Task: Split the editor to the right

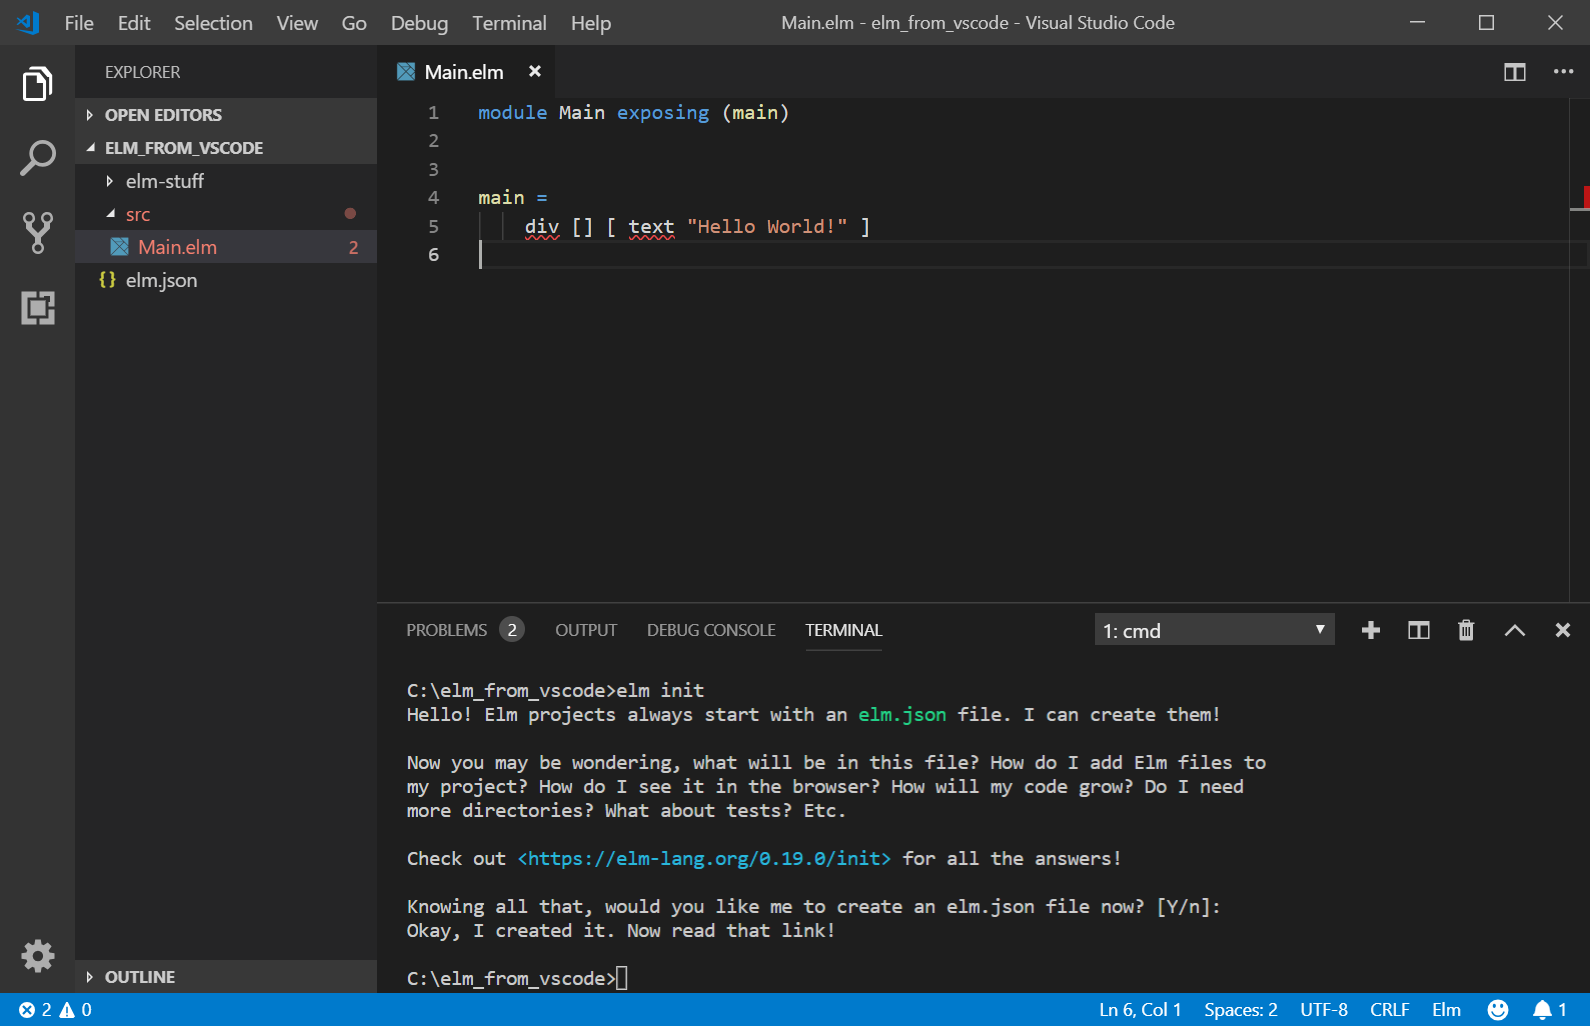Action: [1514, 72]
